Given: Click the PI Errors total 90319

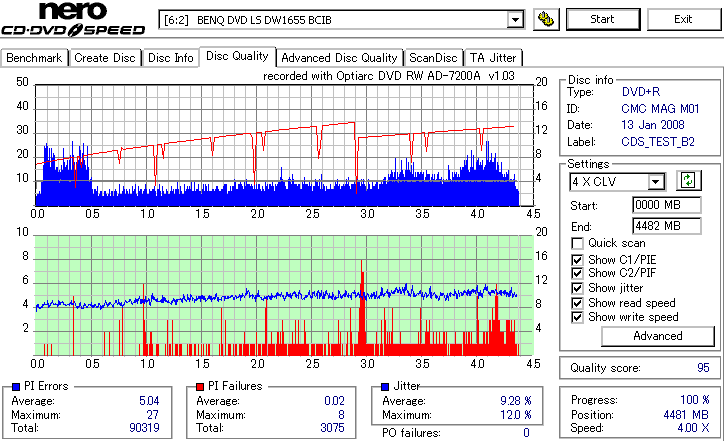Looking at the screenshot, I should 144,428.
